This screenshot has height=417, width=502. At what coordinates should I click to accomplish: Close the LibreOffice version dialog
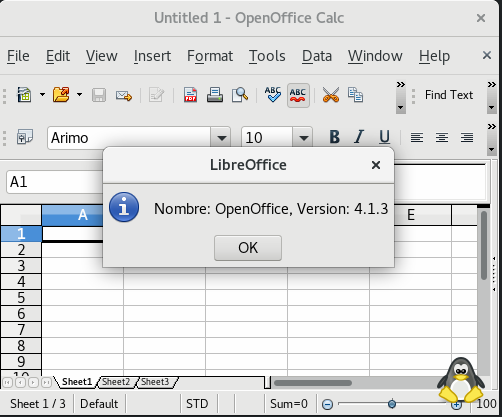[x=376, y=165]
